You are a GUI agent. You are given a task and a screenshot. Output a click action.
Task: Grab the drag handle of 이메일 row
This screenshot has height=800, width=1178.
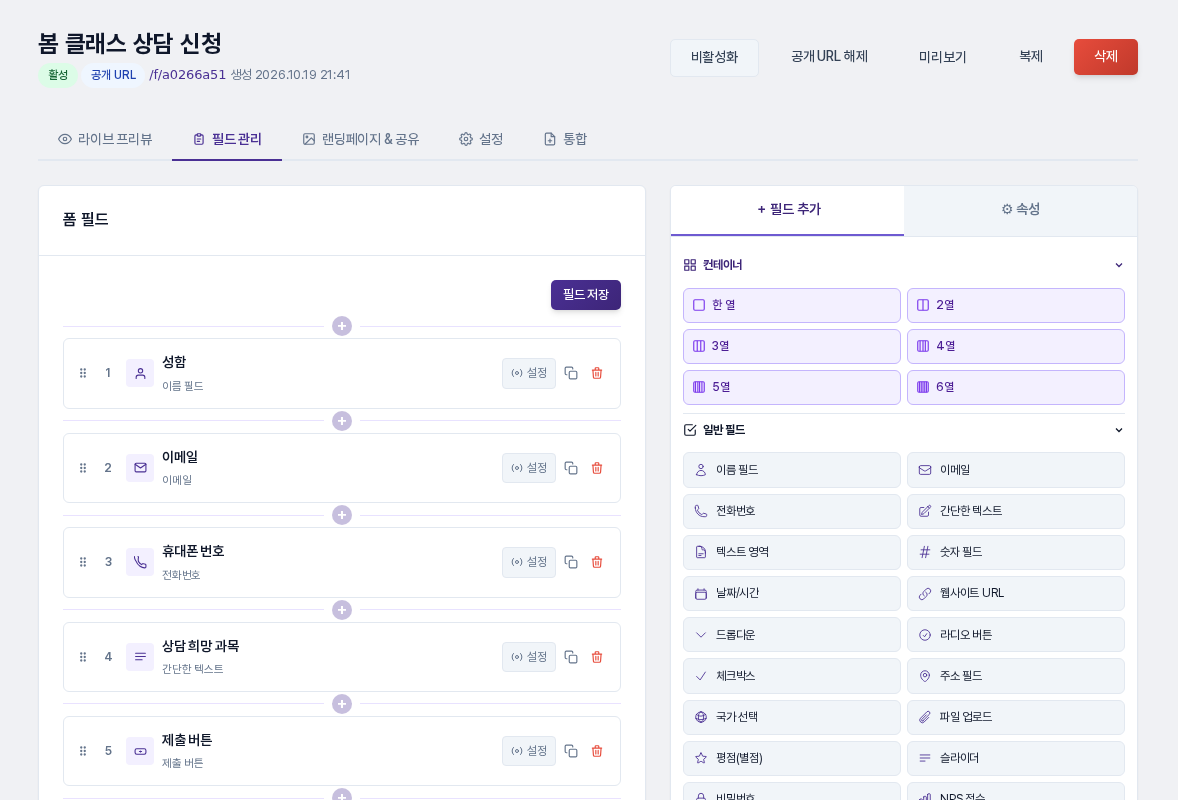click(83, 468)
